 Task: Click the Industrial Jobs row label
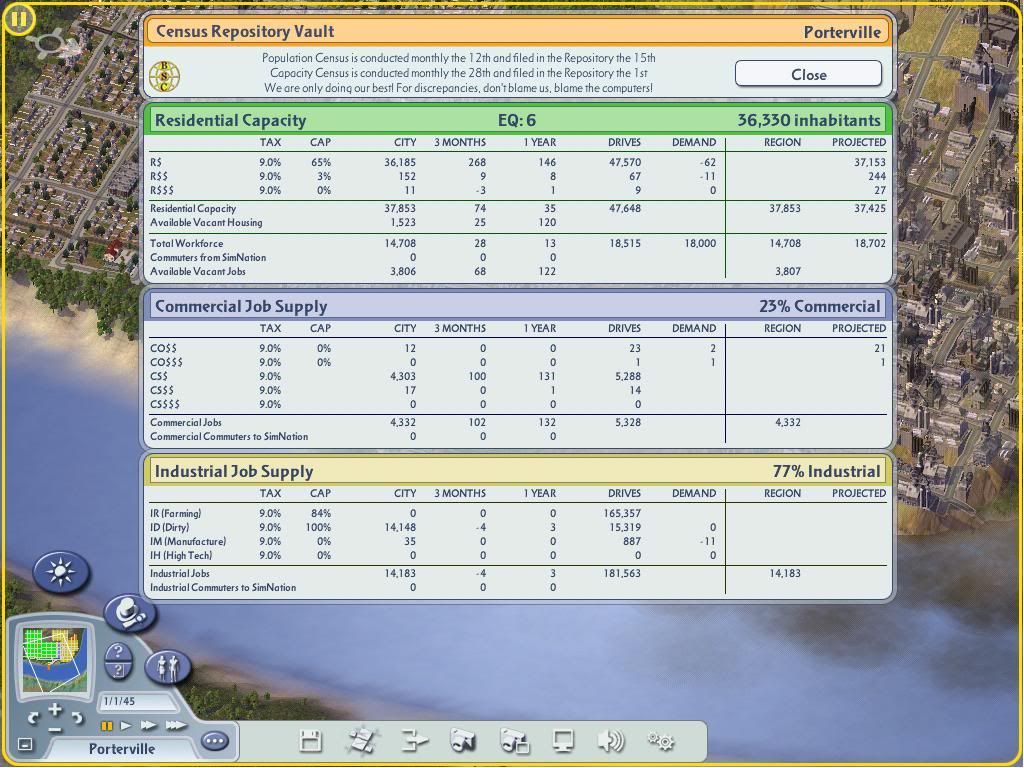tap(180, 573)
